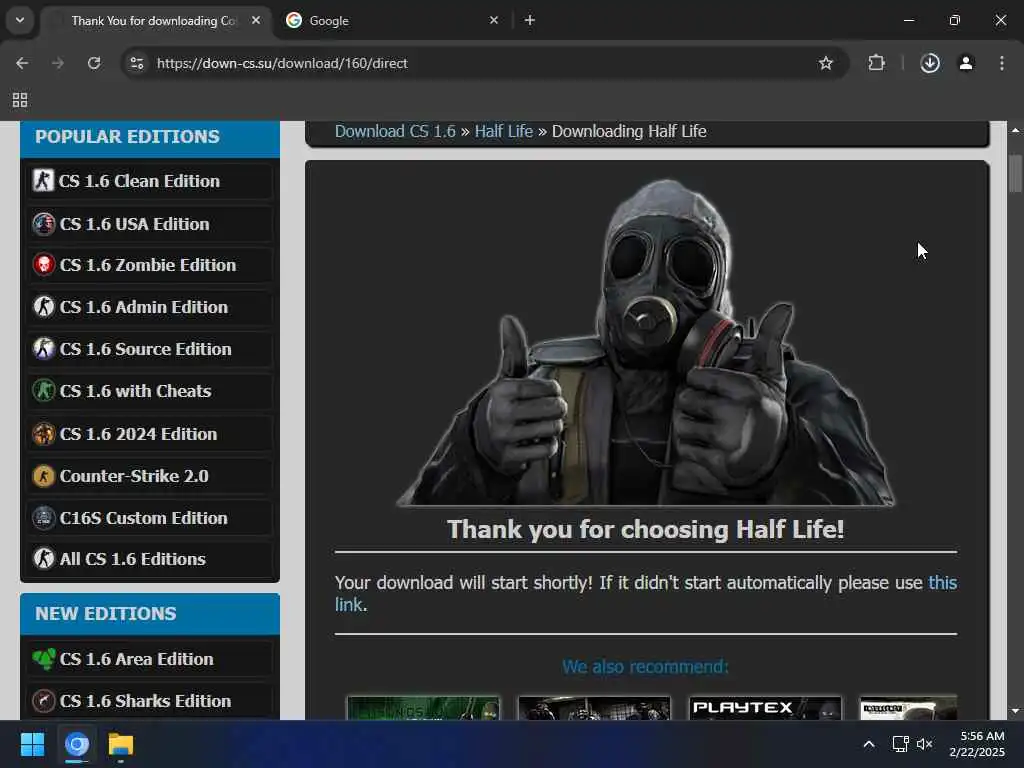The image size is (1024, 768).
Task: Click the CS 1.6 Admin Edition icon
Action: pos(44,307)
